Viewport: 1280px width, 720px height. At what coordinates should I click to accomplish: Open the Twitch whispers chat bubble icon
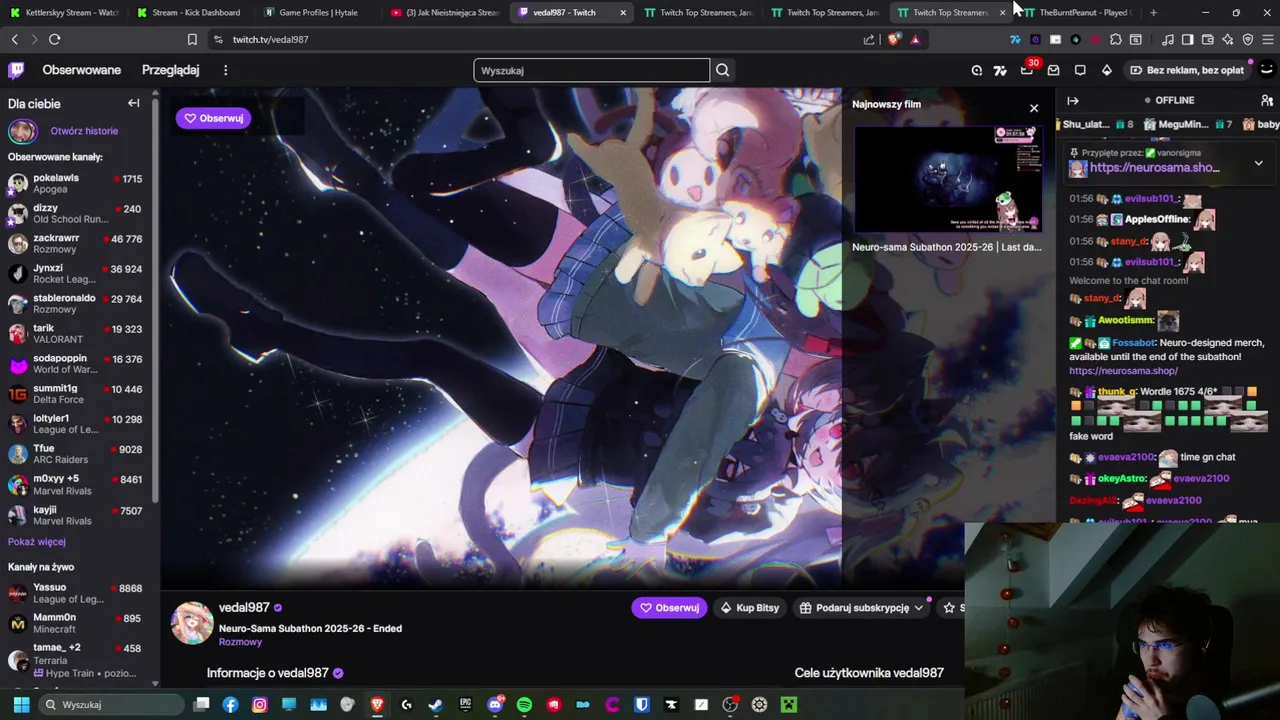pyautogui.click(x=1080, y=70)
